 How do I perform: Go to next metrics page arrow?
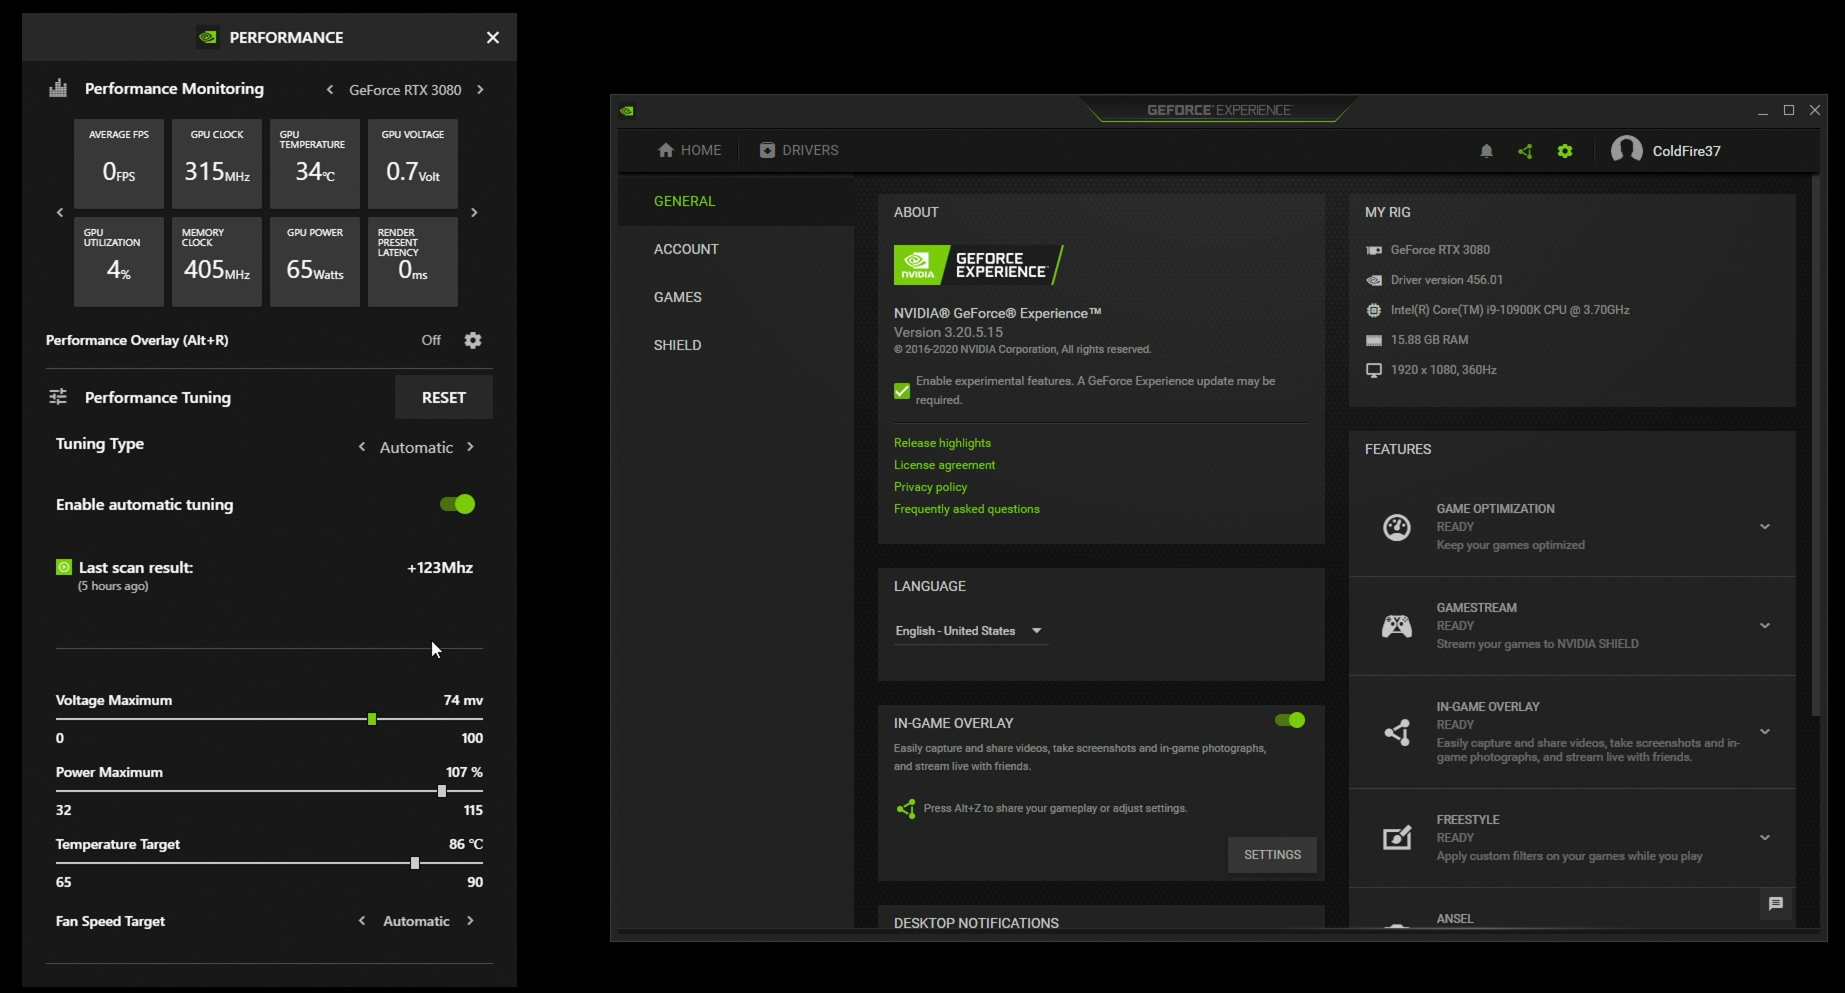(474, 212)
